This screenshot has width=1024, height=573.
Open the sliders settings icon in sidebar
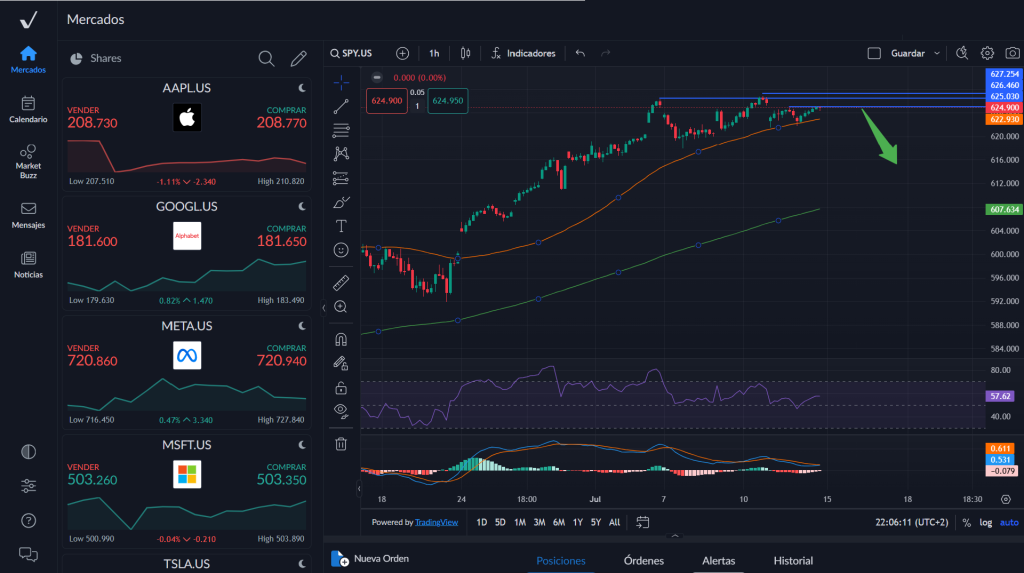pos(28,486)
